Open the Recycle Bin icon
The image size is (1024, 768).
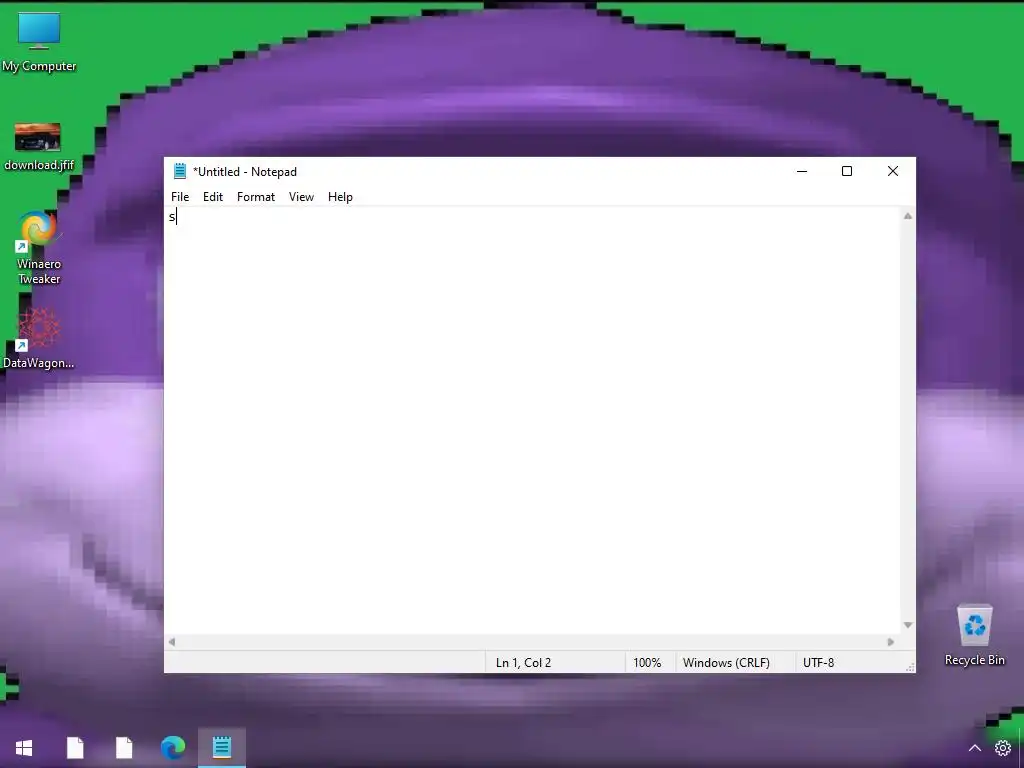click(974, 635)
